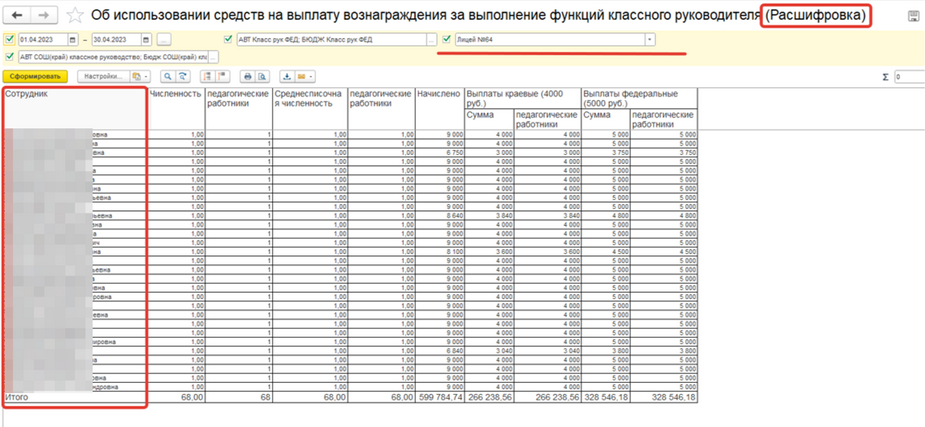Toggle the period date filter checkbox
The height and width of the screenshot is (427, 925).
(9, 39)
